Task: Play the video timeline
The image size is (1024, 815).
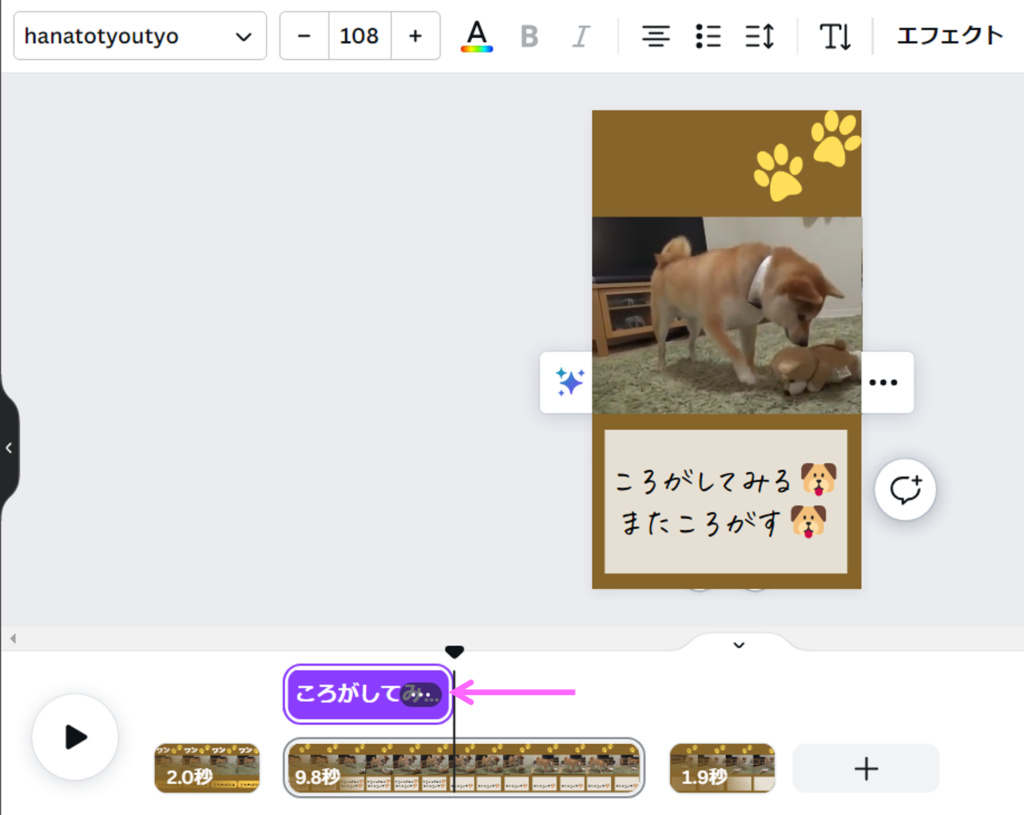Action: [75, 737]
